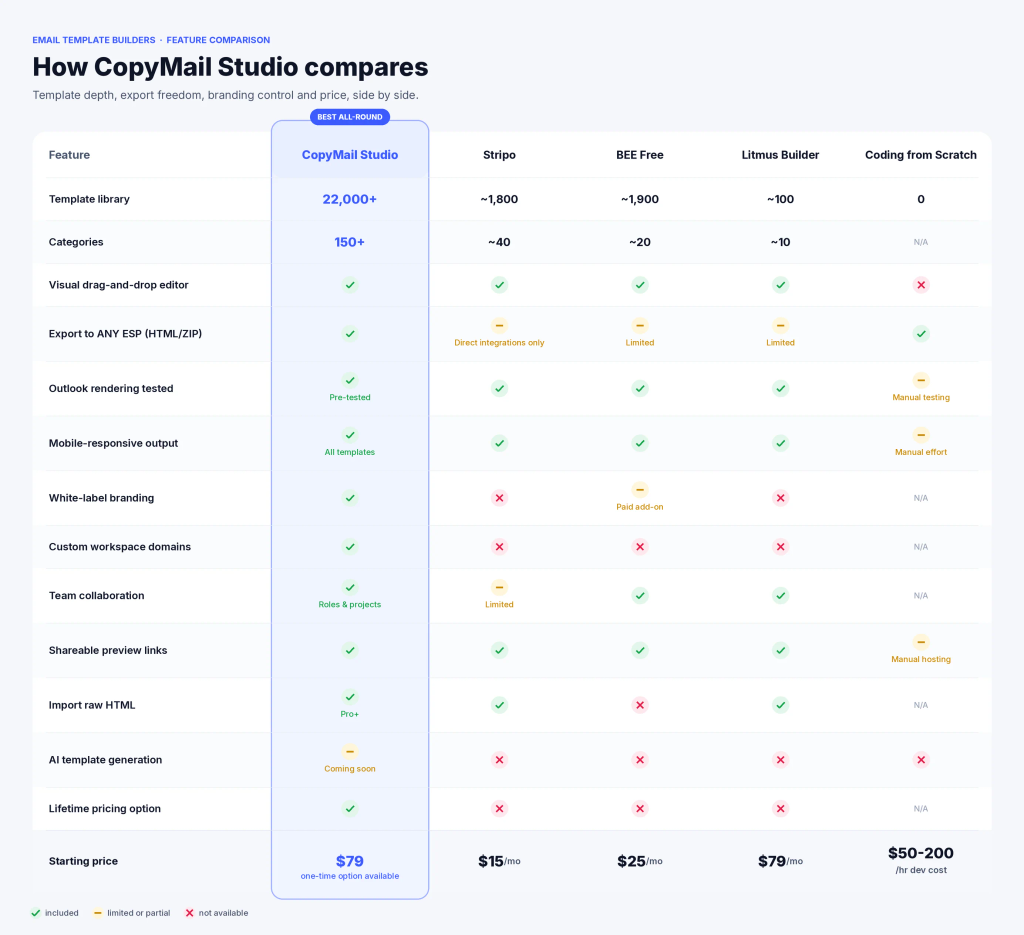
Task: Click the one-time option available text
Action: [x=350, y=876]
